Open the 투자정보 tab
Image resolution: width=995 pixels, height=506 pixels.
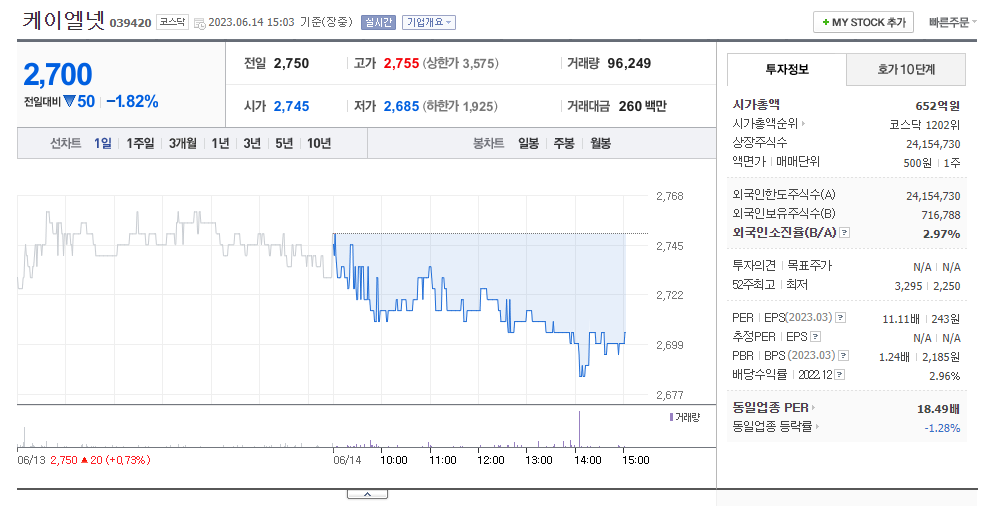pos(787,69)
